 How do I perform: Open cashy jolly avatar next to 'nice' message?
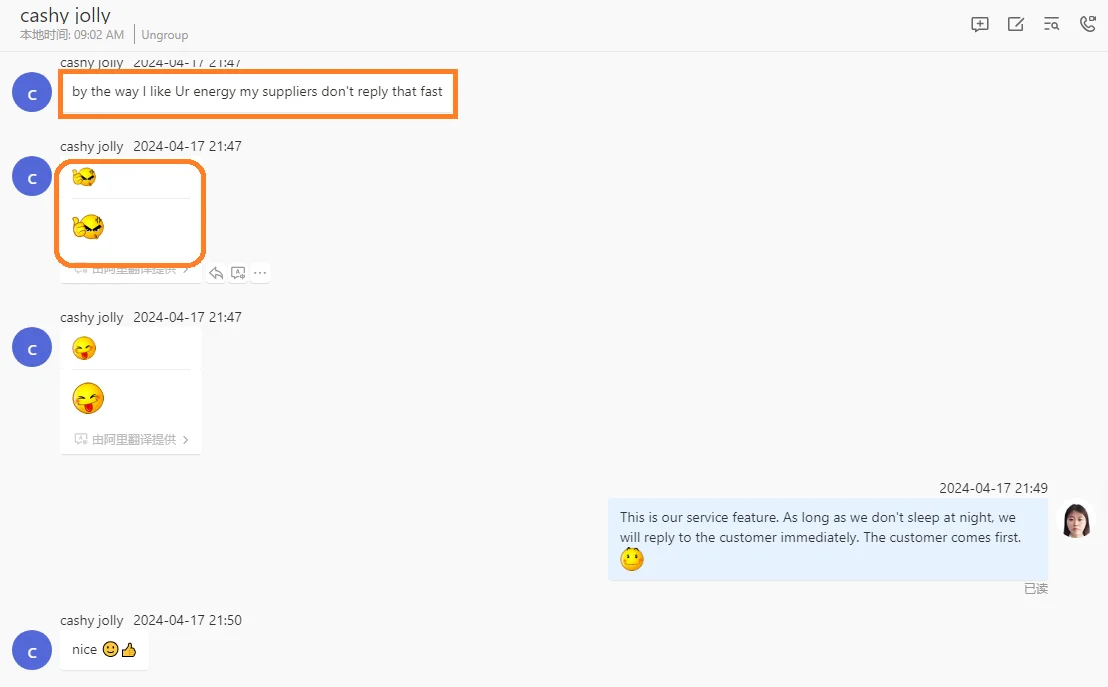coord(32,650)
